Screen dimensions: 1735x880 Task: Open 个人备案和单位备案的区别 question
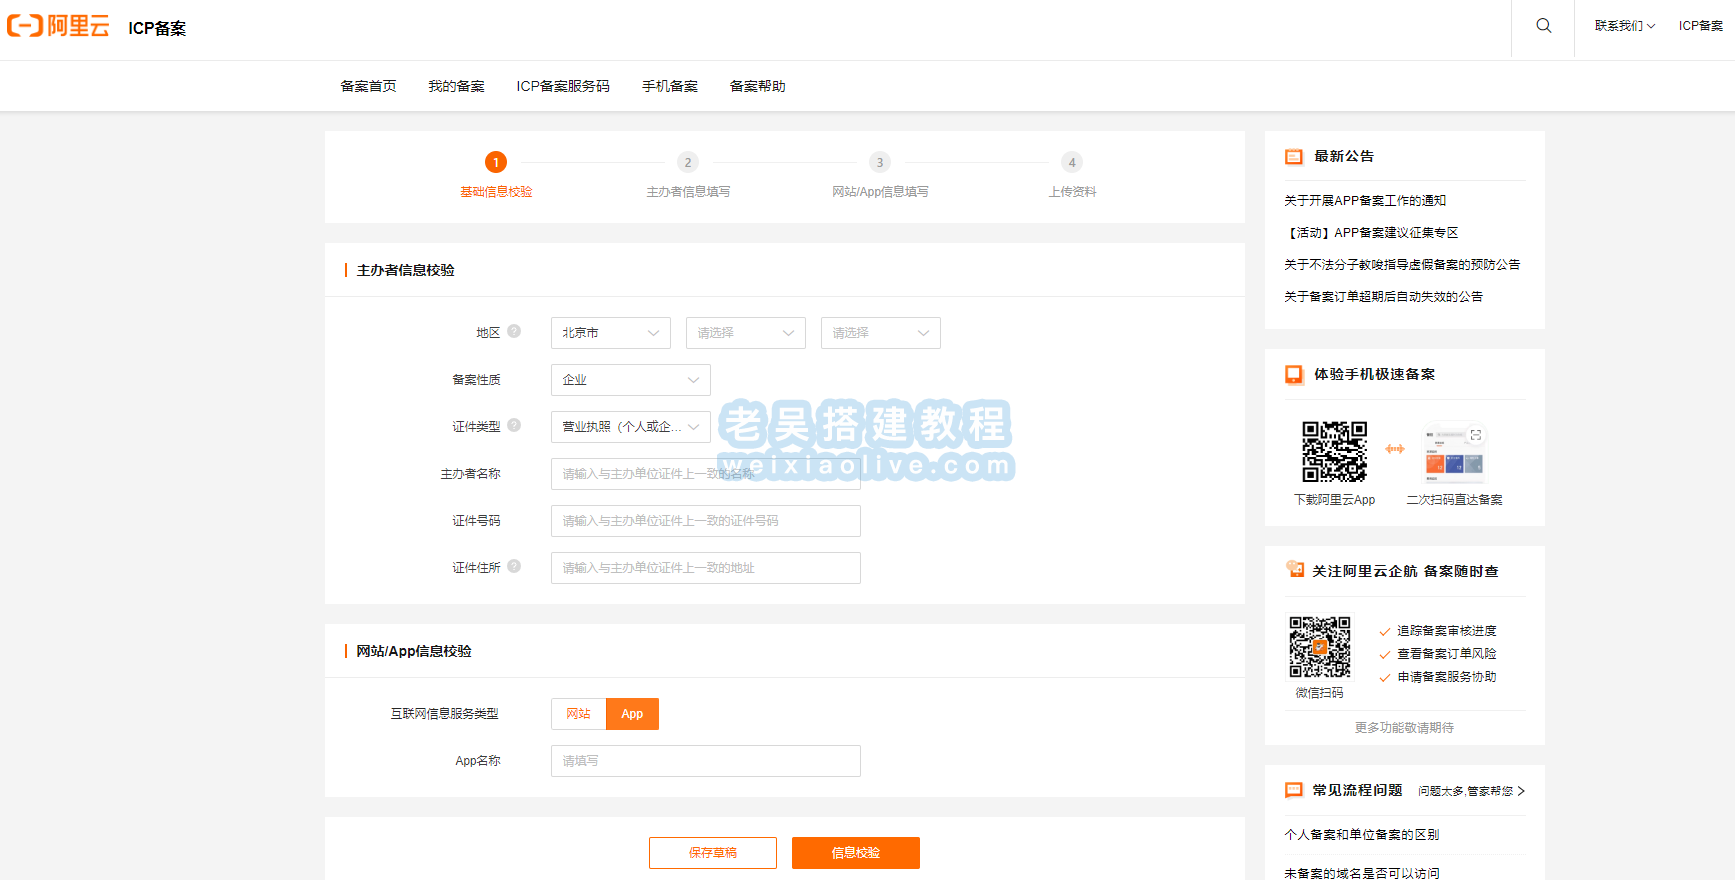pyautogui.click(x=1362, y=835)
